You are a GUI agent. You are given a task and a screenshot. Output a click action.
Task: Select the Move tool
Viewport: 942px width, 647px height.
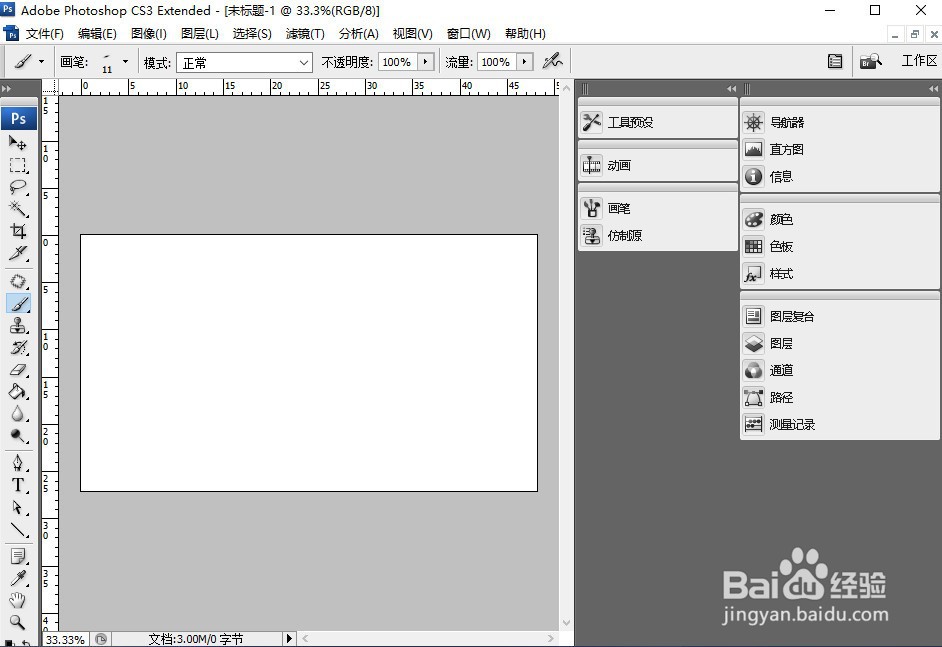[x=18, y=143]
